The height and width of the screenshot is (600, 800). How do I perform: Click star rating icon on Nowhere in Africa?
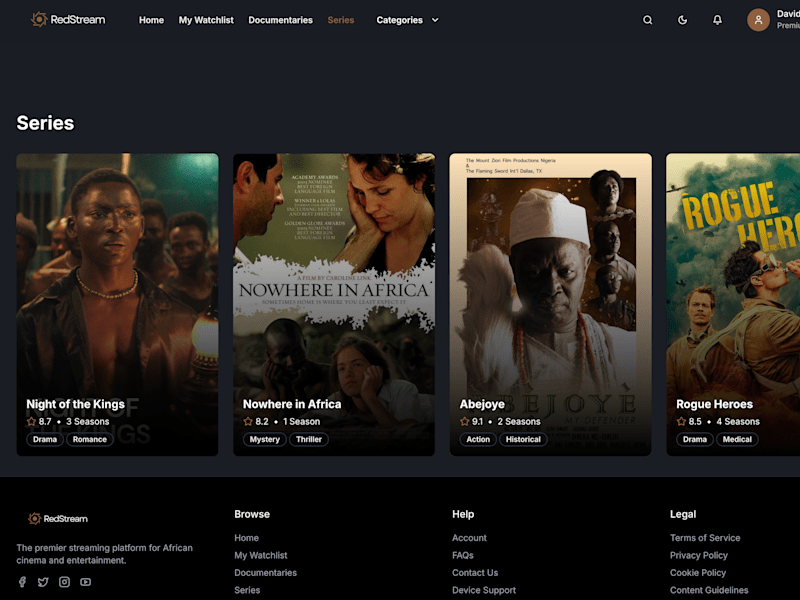pos(248,421)
